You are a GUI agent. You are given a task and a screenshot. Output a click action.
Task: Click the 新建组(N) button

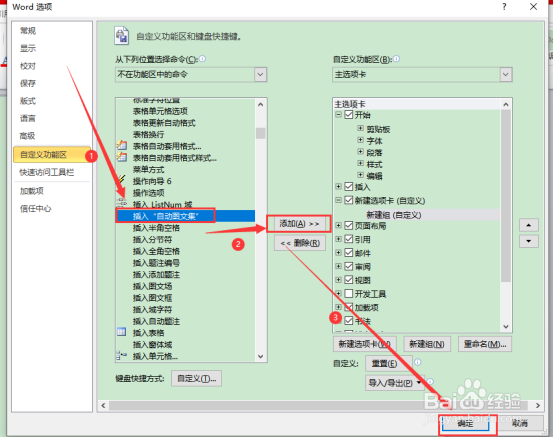click(x=427, y=344)
